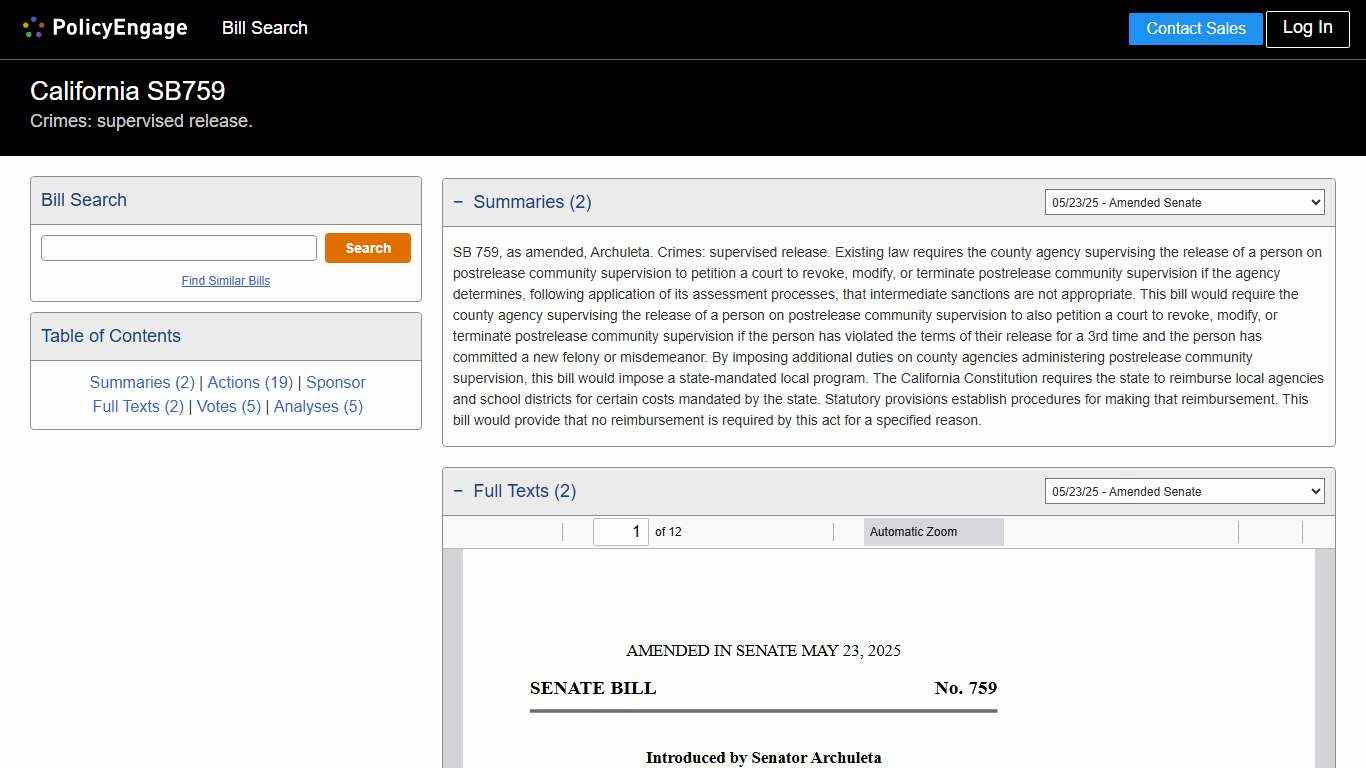Click the orange Search button

pos(367,247)
